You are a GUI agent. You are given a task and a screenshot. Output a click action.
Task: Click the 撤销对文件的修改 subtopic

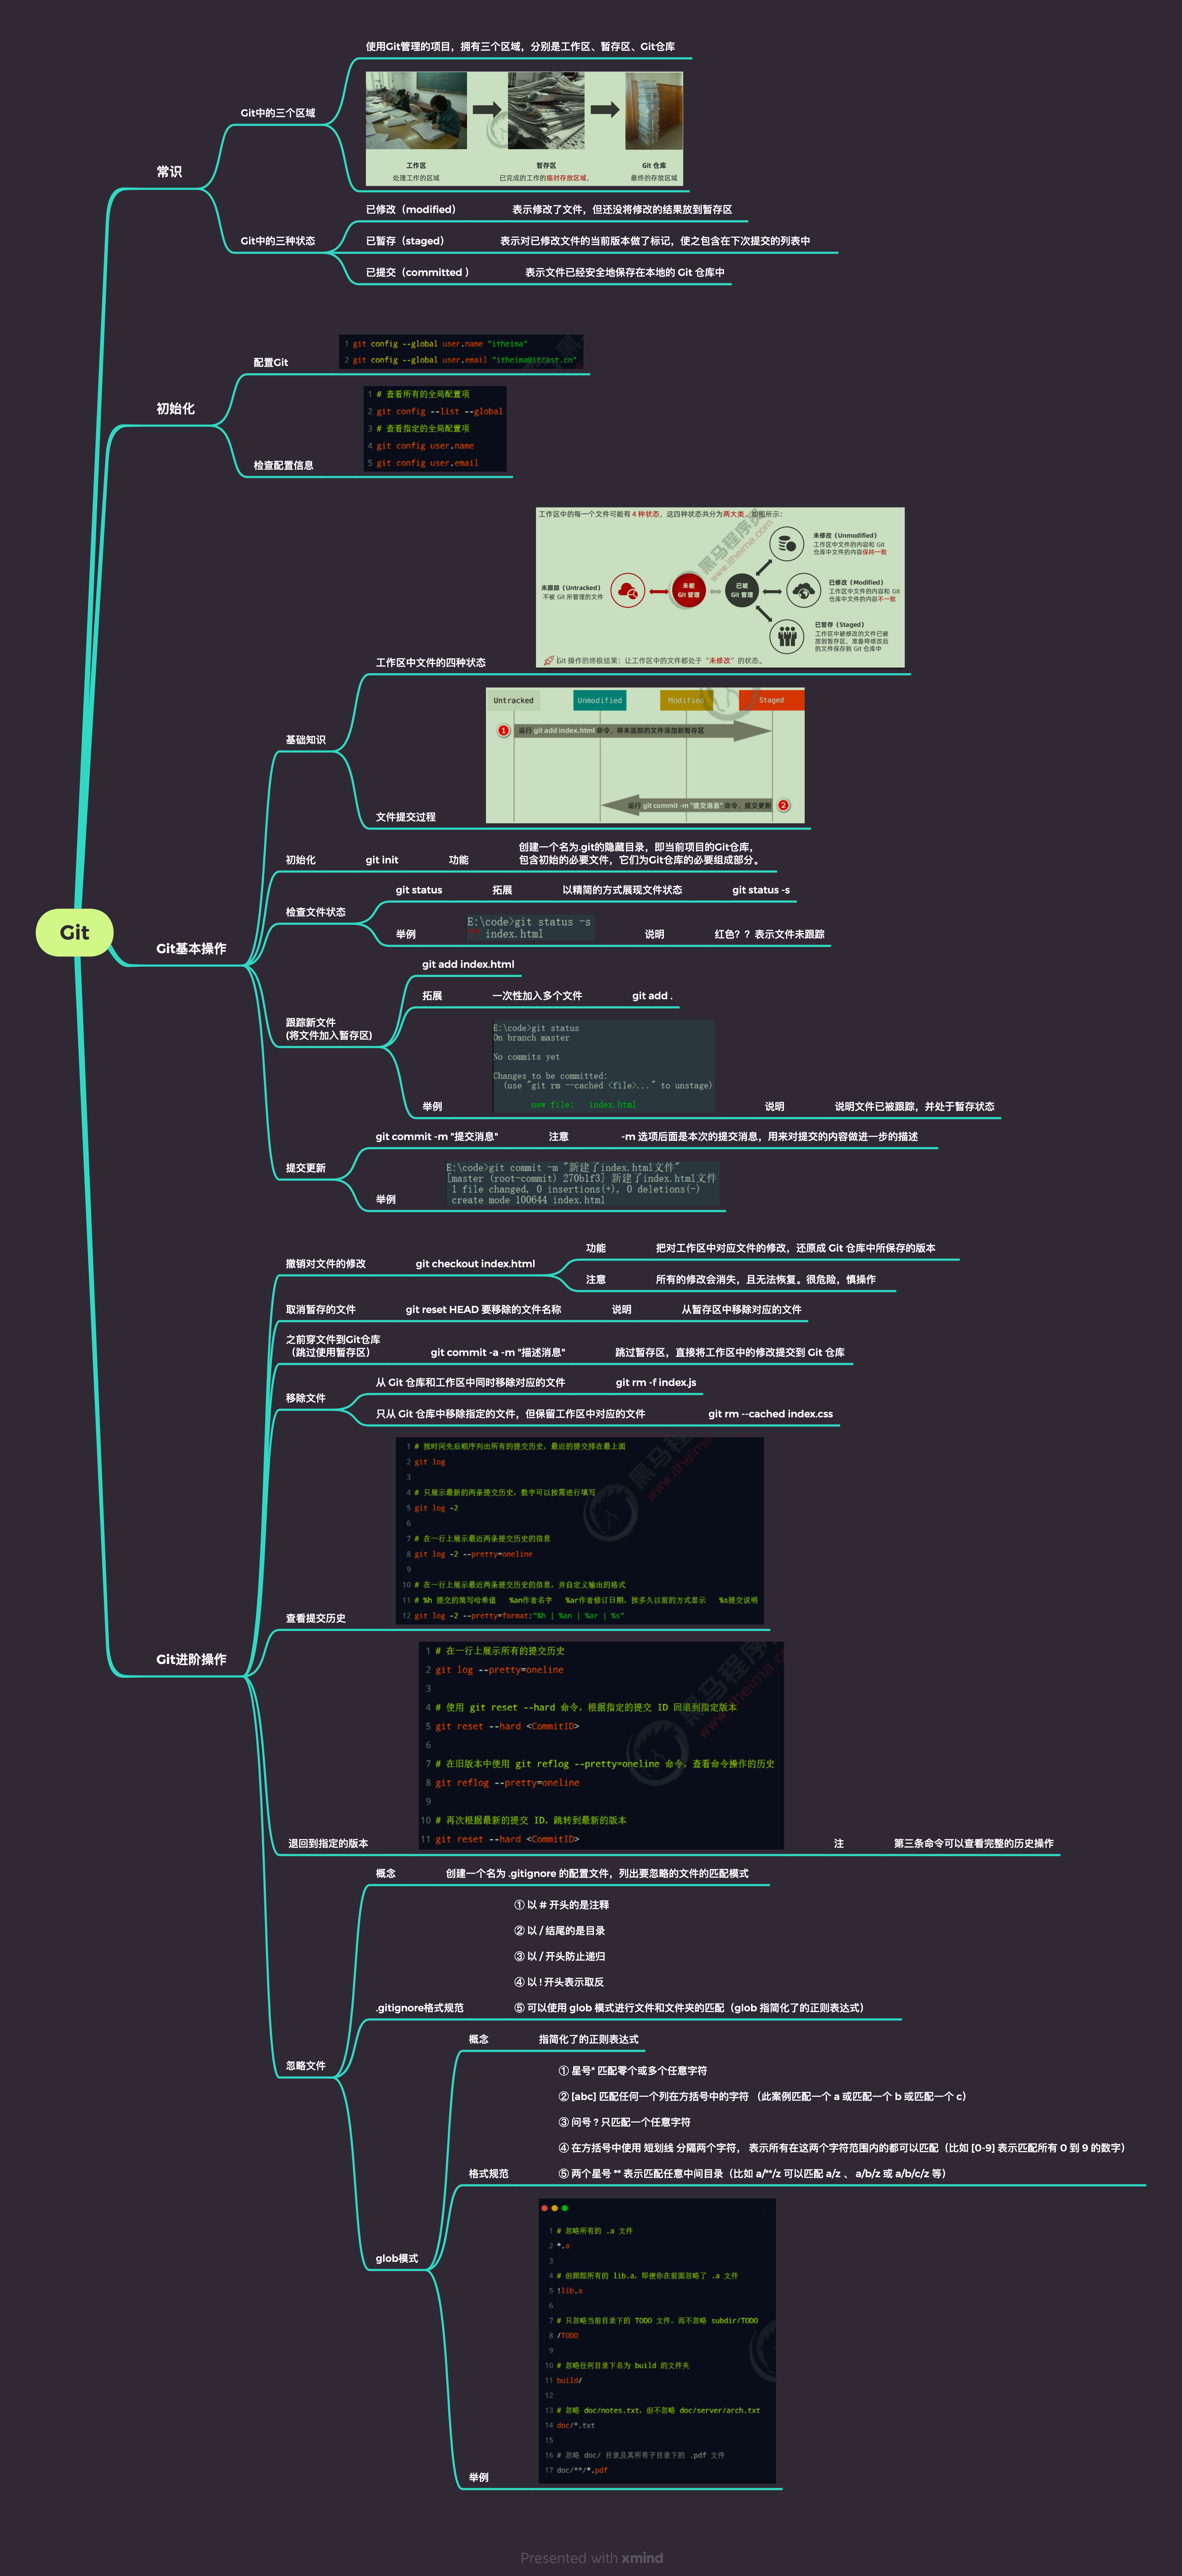pos(325,1264)
